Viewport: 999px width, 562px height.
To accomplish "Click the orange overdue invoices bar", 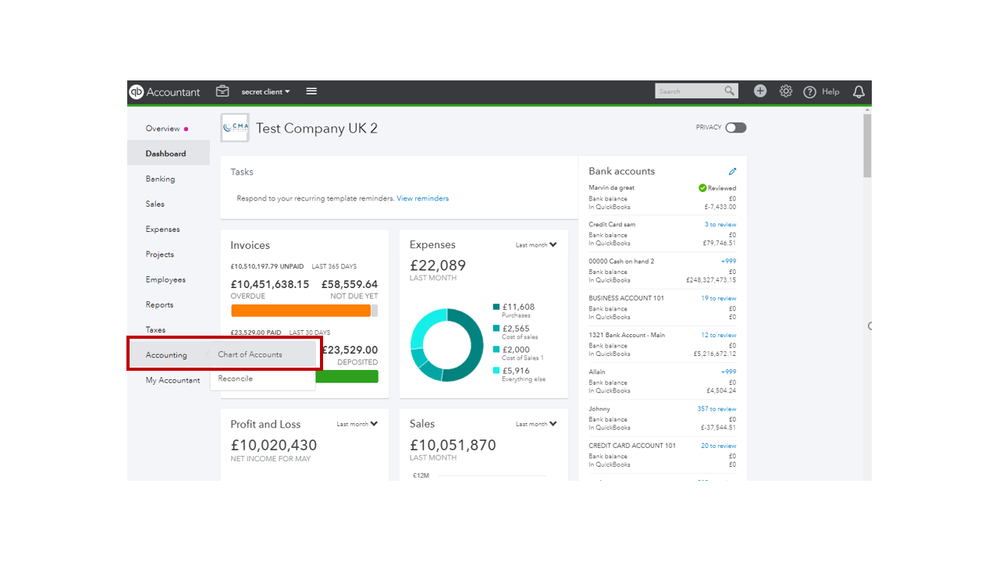I will click(301, 310).
